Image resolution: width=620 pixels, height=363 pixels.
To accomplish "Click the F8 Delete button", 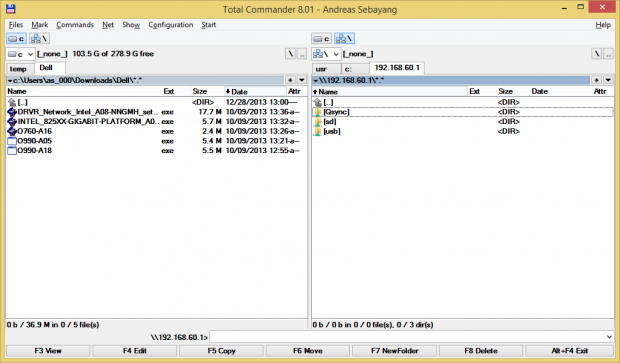I will pyautogui.click(x=481, y=351).
